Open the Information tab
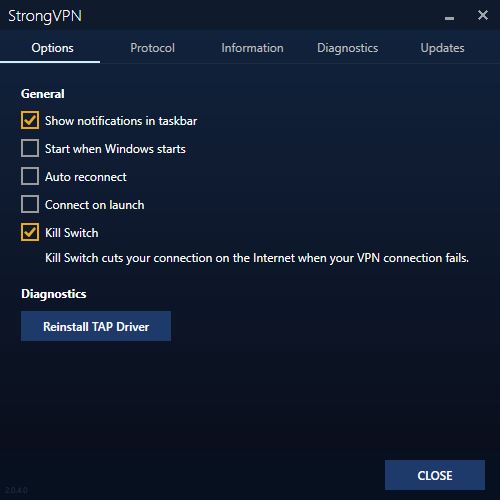 click(252, 48)
